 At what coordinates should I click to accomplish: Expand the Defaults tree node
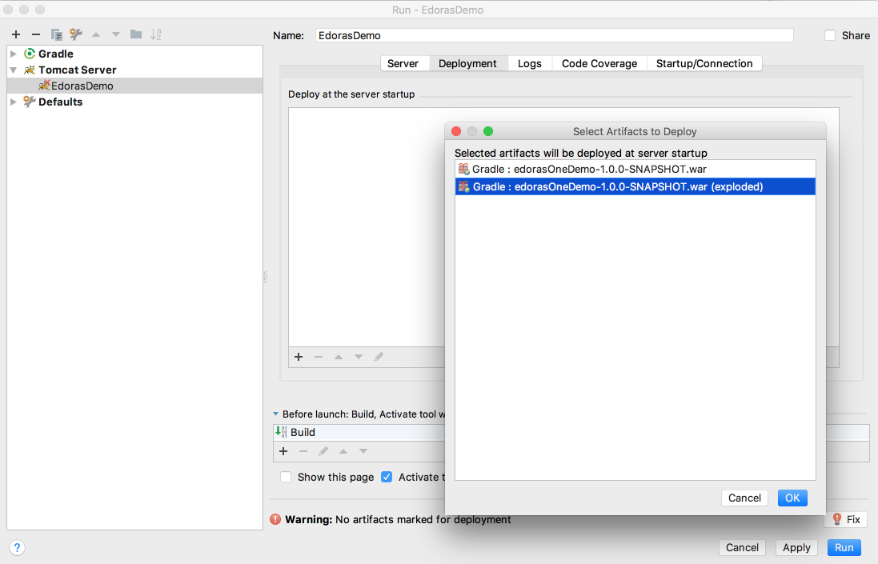14,102
